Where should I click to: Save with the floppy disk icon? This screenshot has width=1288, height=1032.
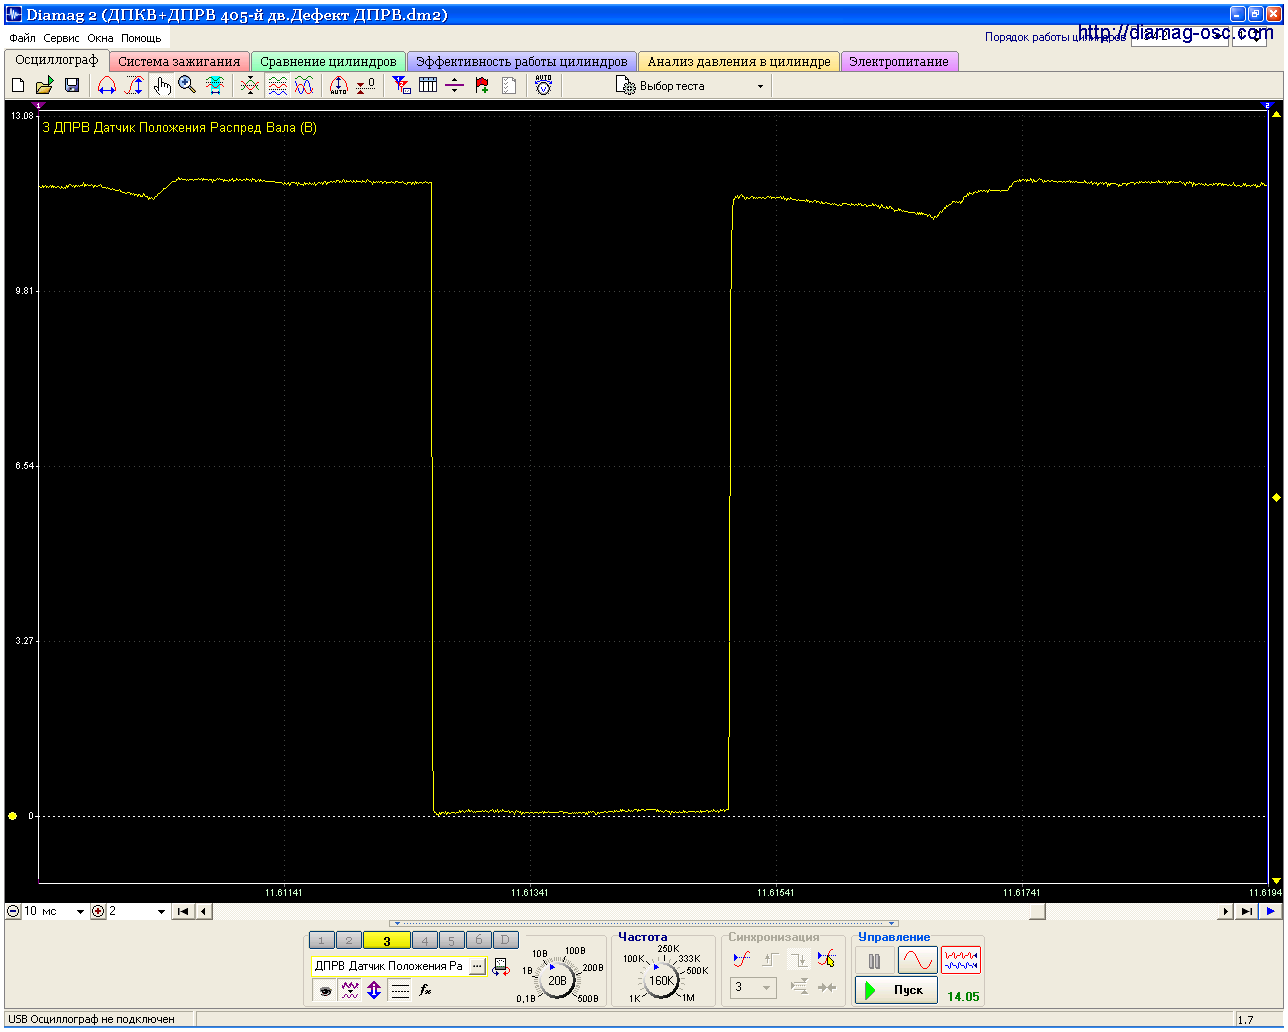pos(71,86)
